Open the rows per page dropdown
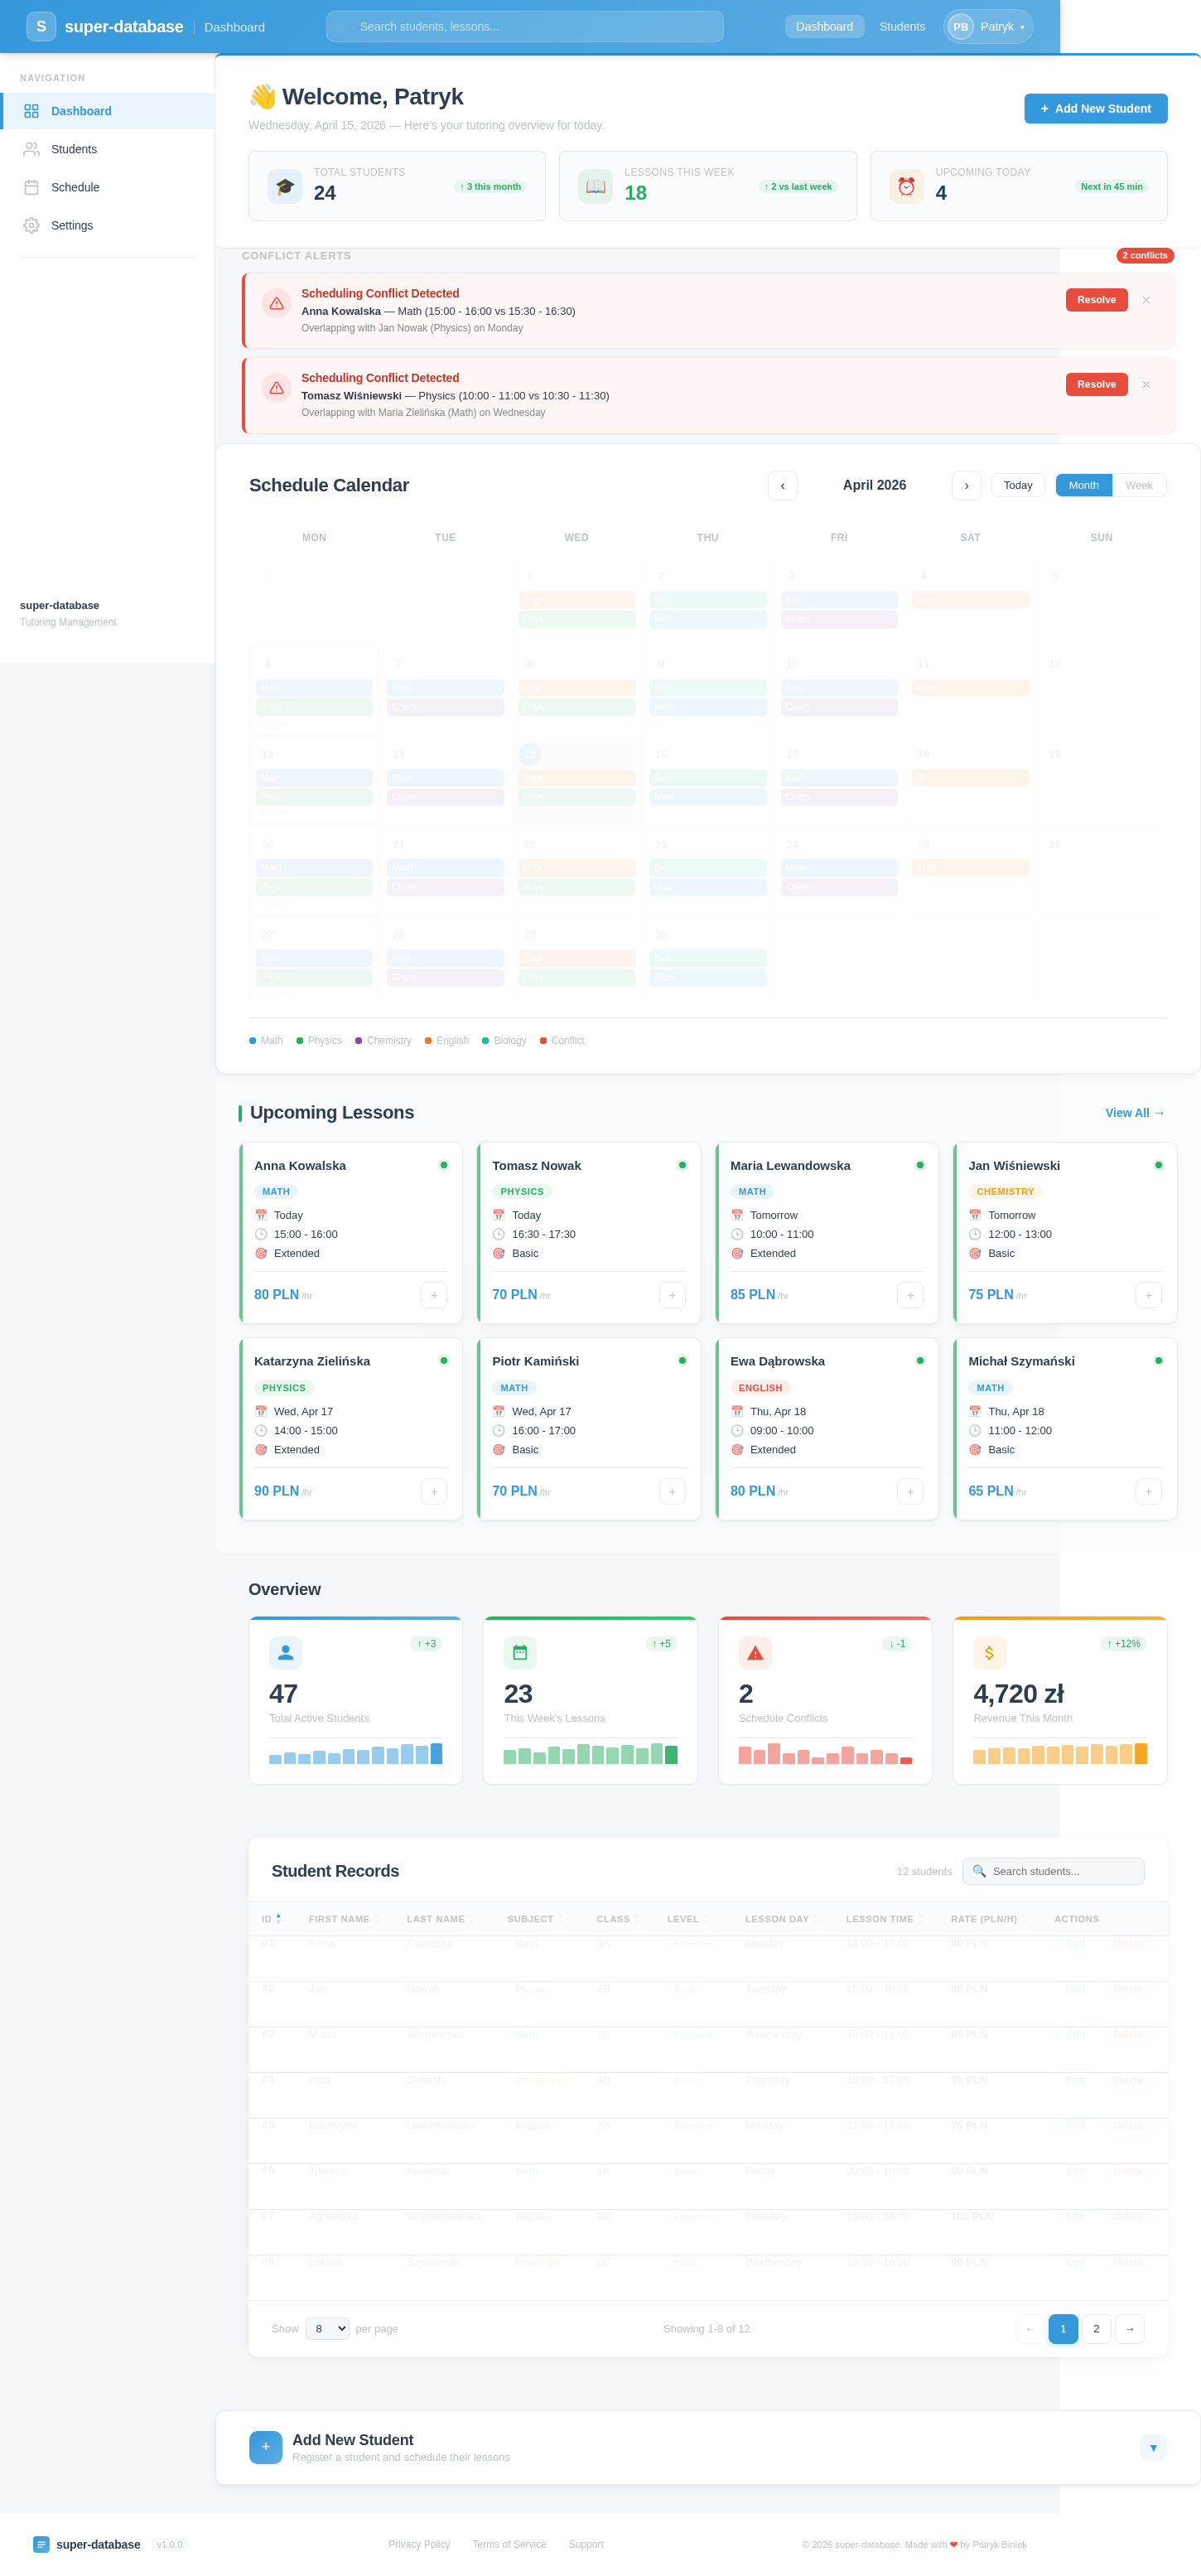The height and width of the screenshot is (2576, 1201). click(327, 2329)
